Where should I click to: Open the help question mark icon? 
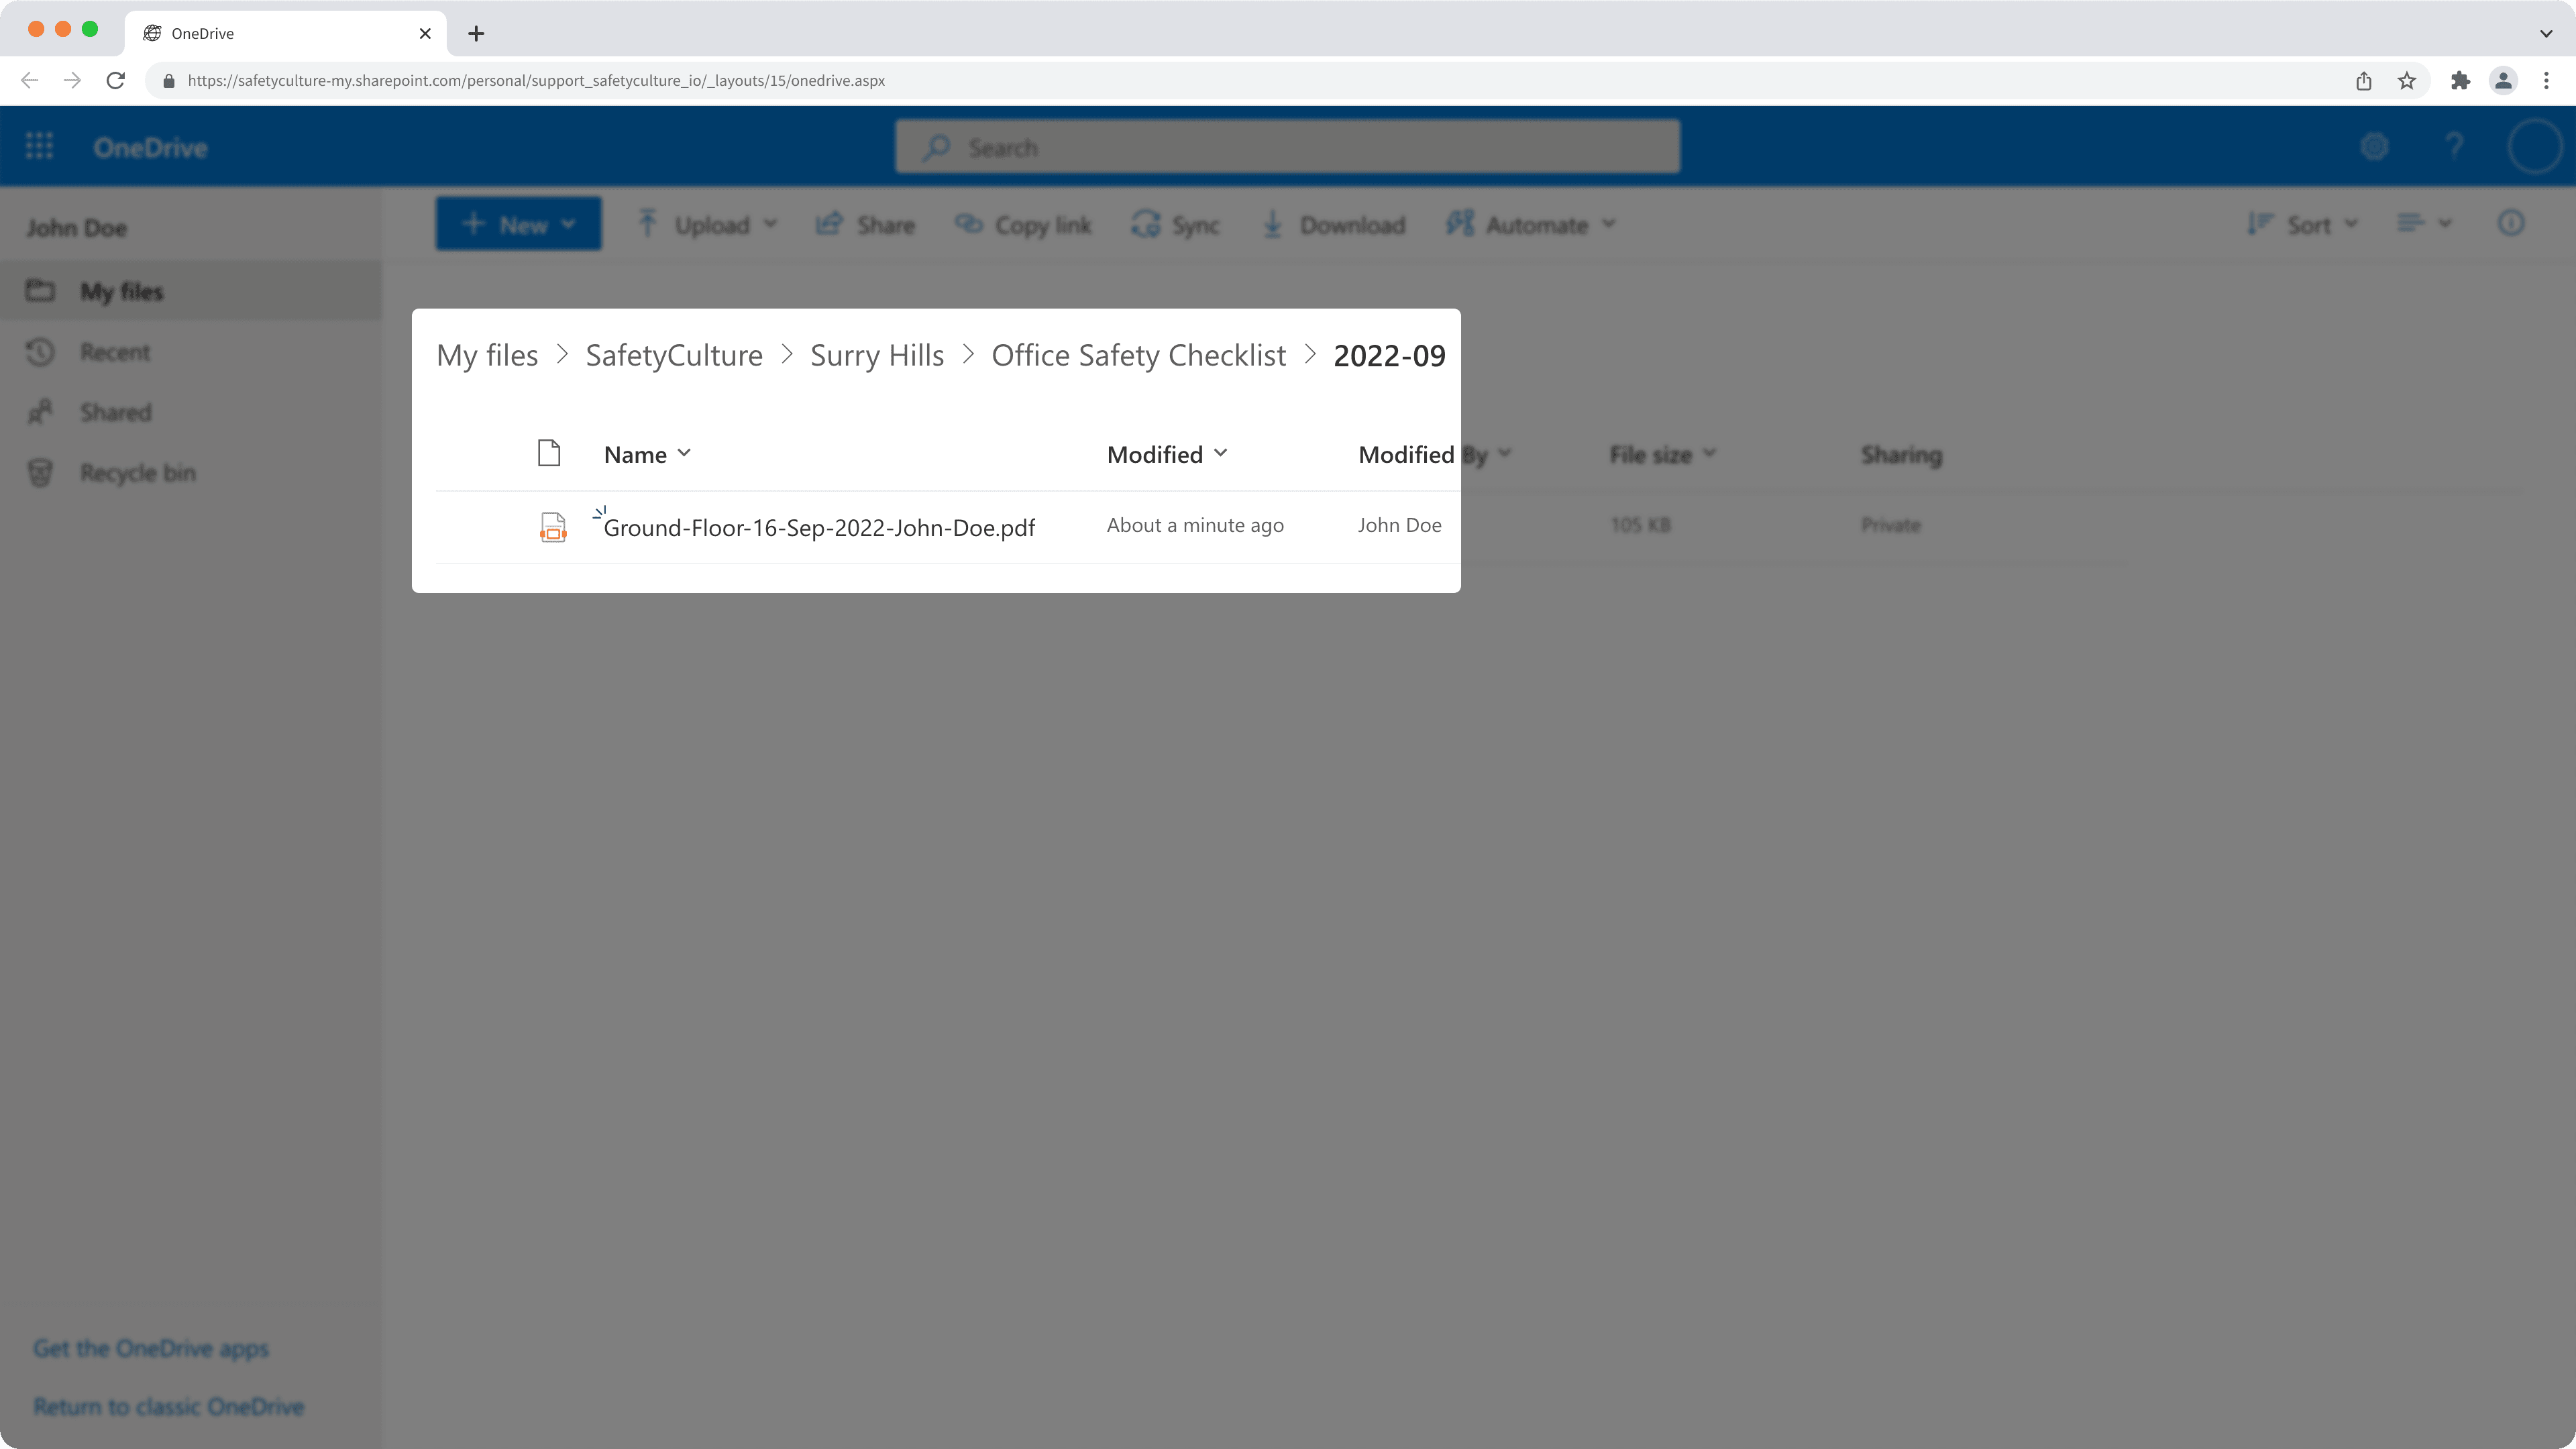pyautogui.click(x=2456, y=146)
